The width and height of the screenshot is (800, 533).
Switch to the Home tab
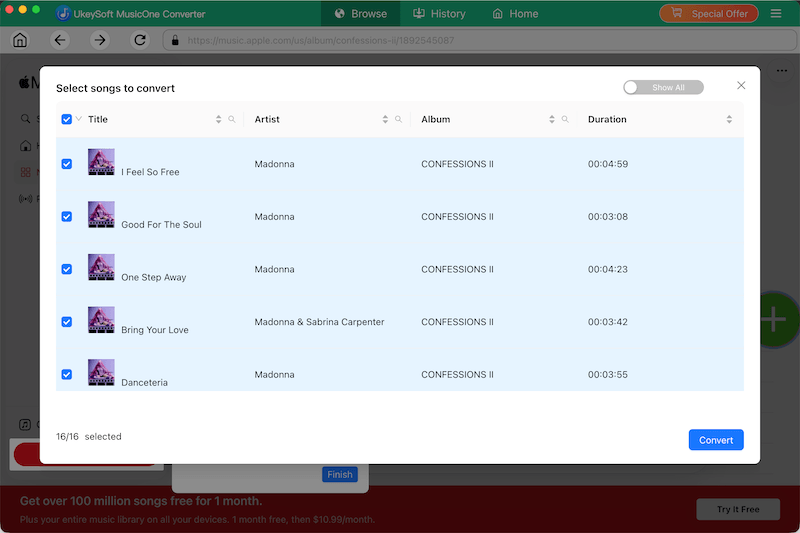point(515,14)
